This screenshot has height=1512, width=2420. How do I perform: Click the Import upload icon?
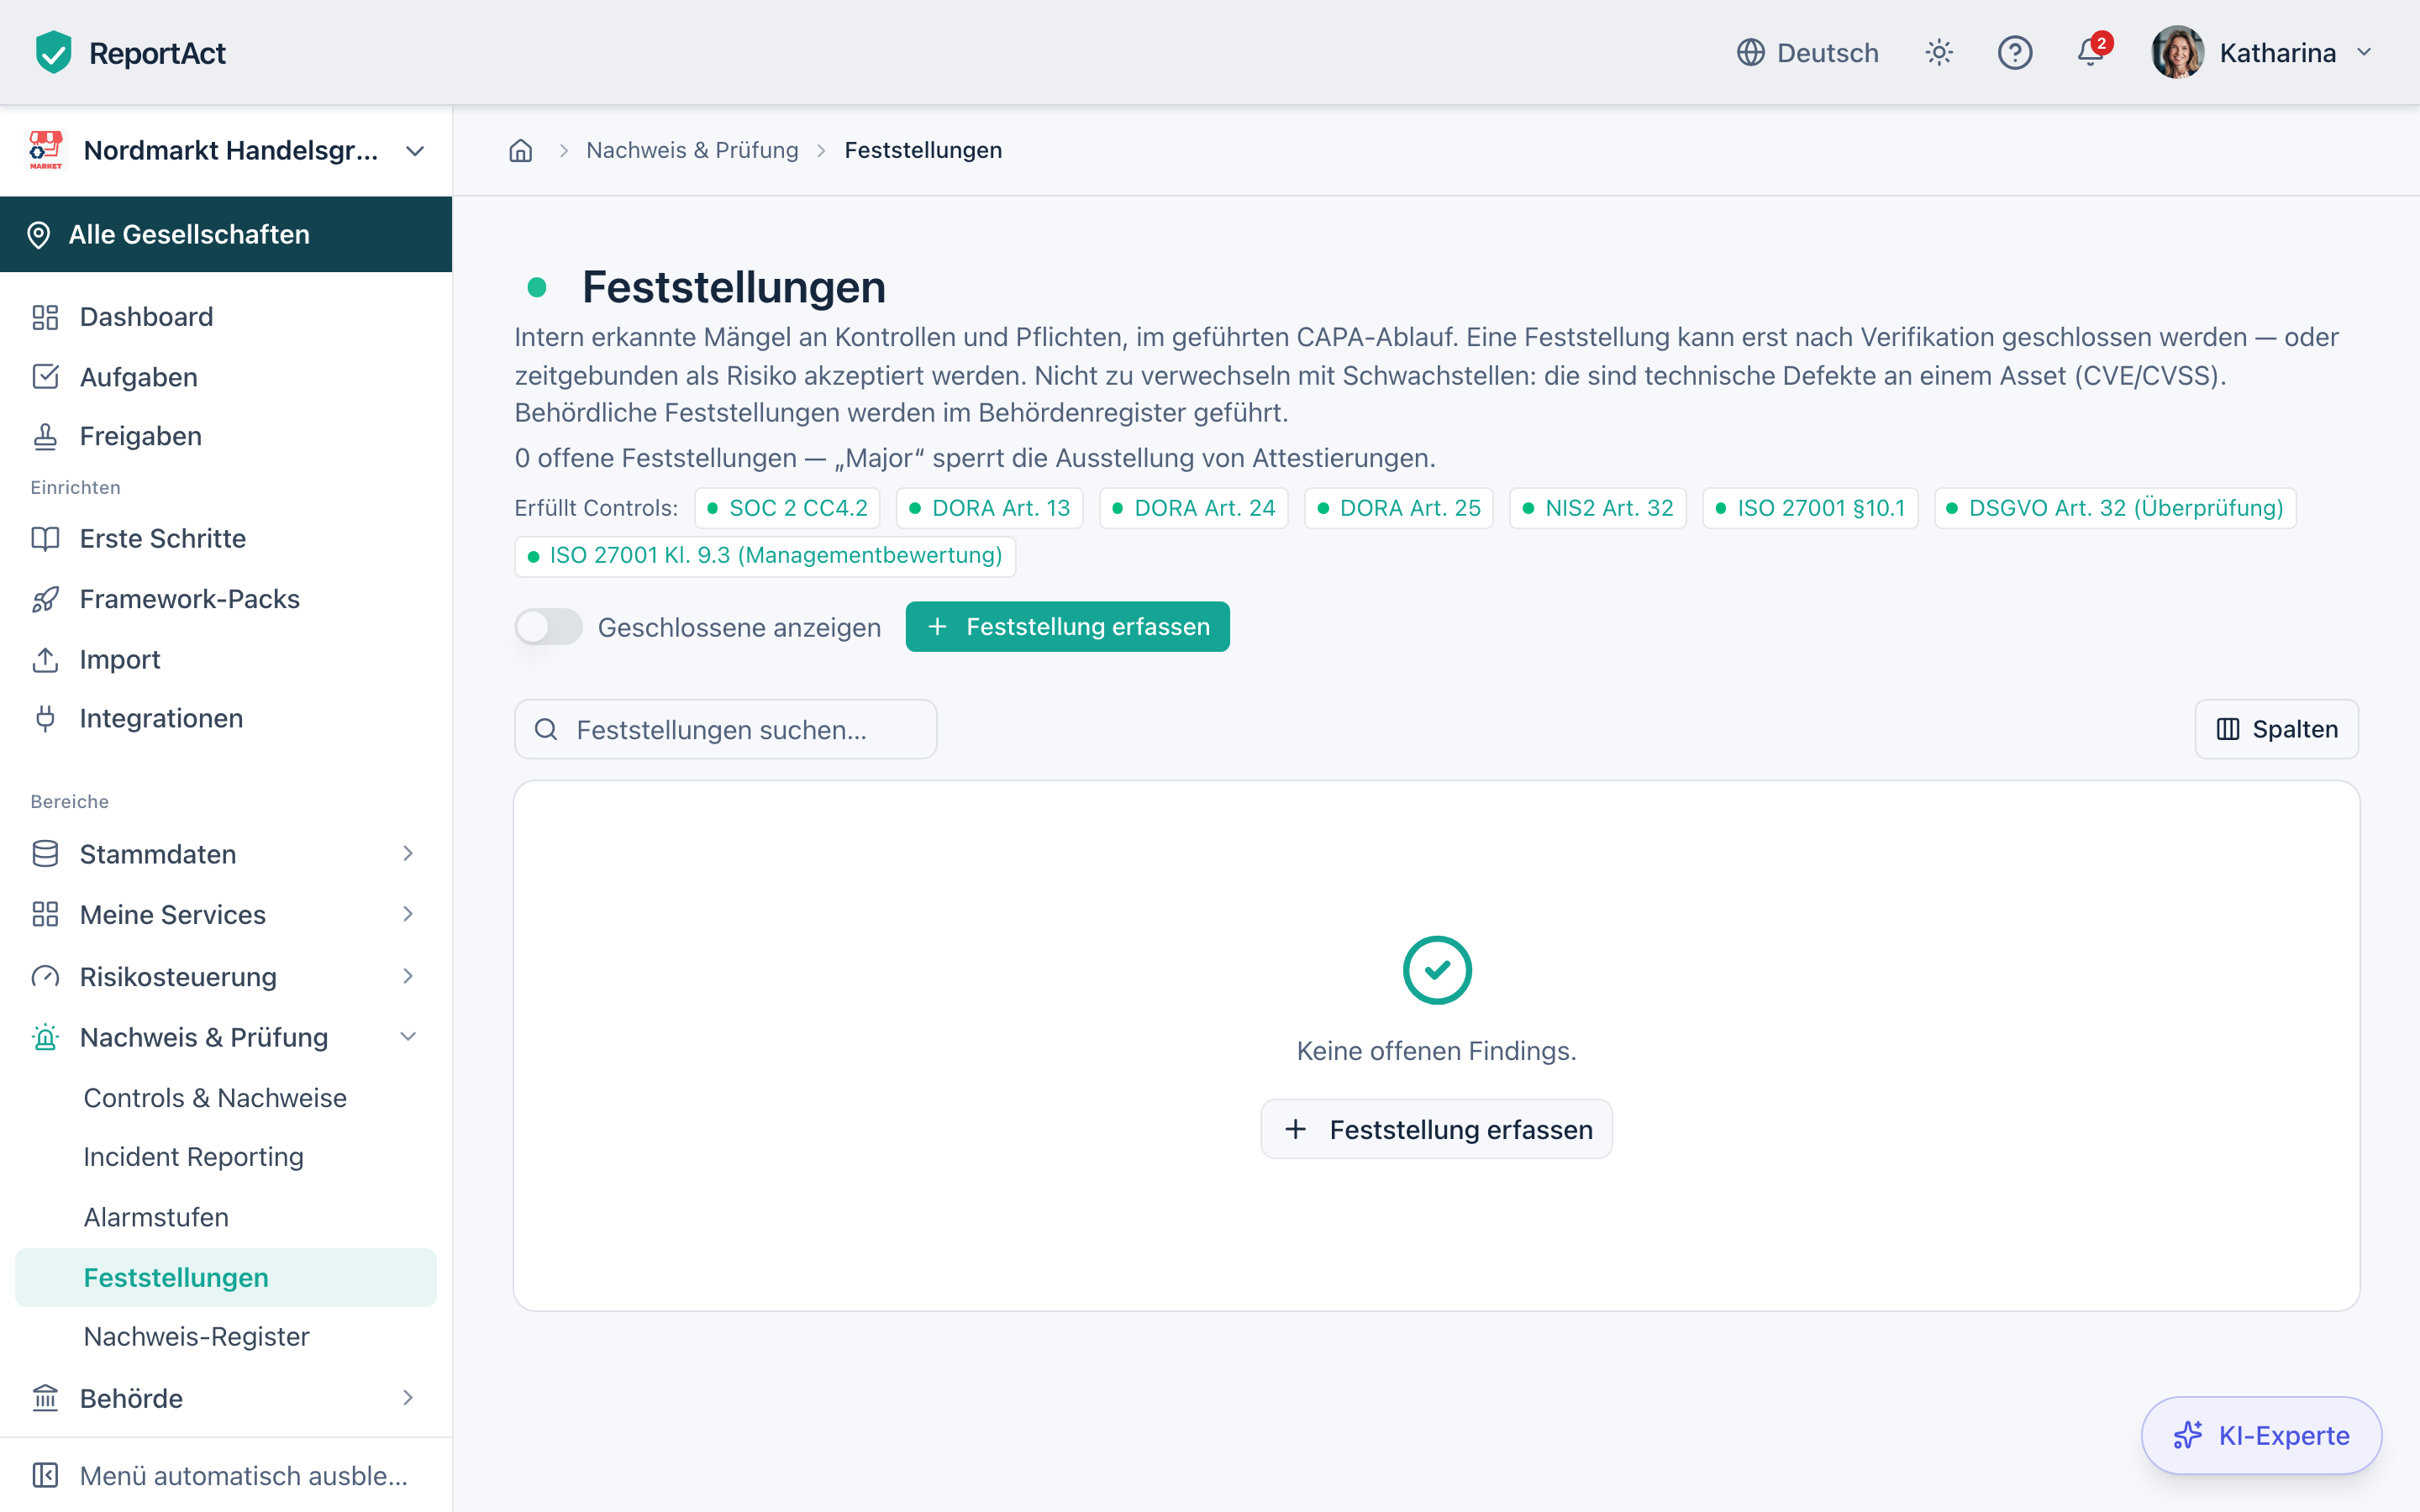click(x=45, y=659)
